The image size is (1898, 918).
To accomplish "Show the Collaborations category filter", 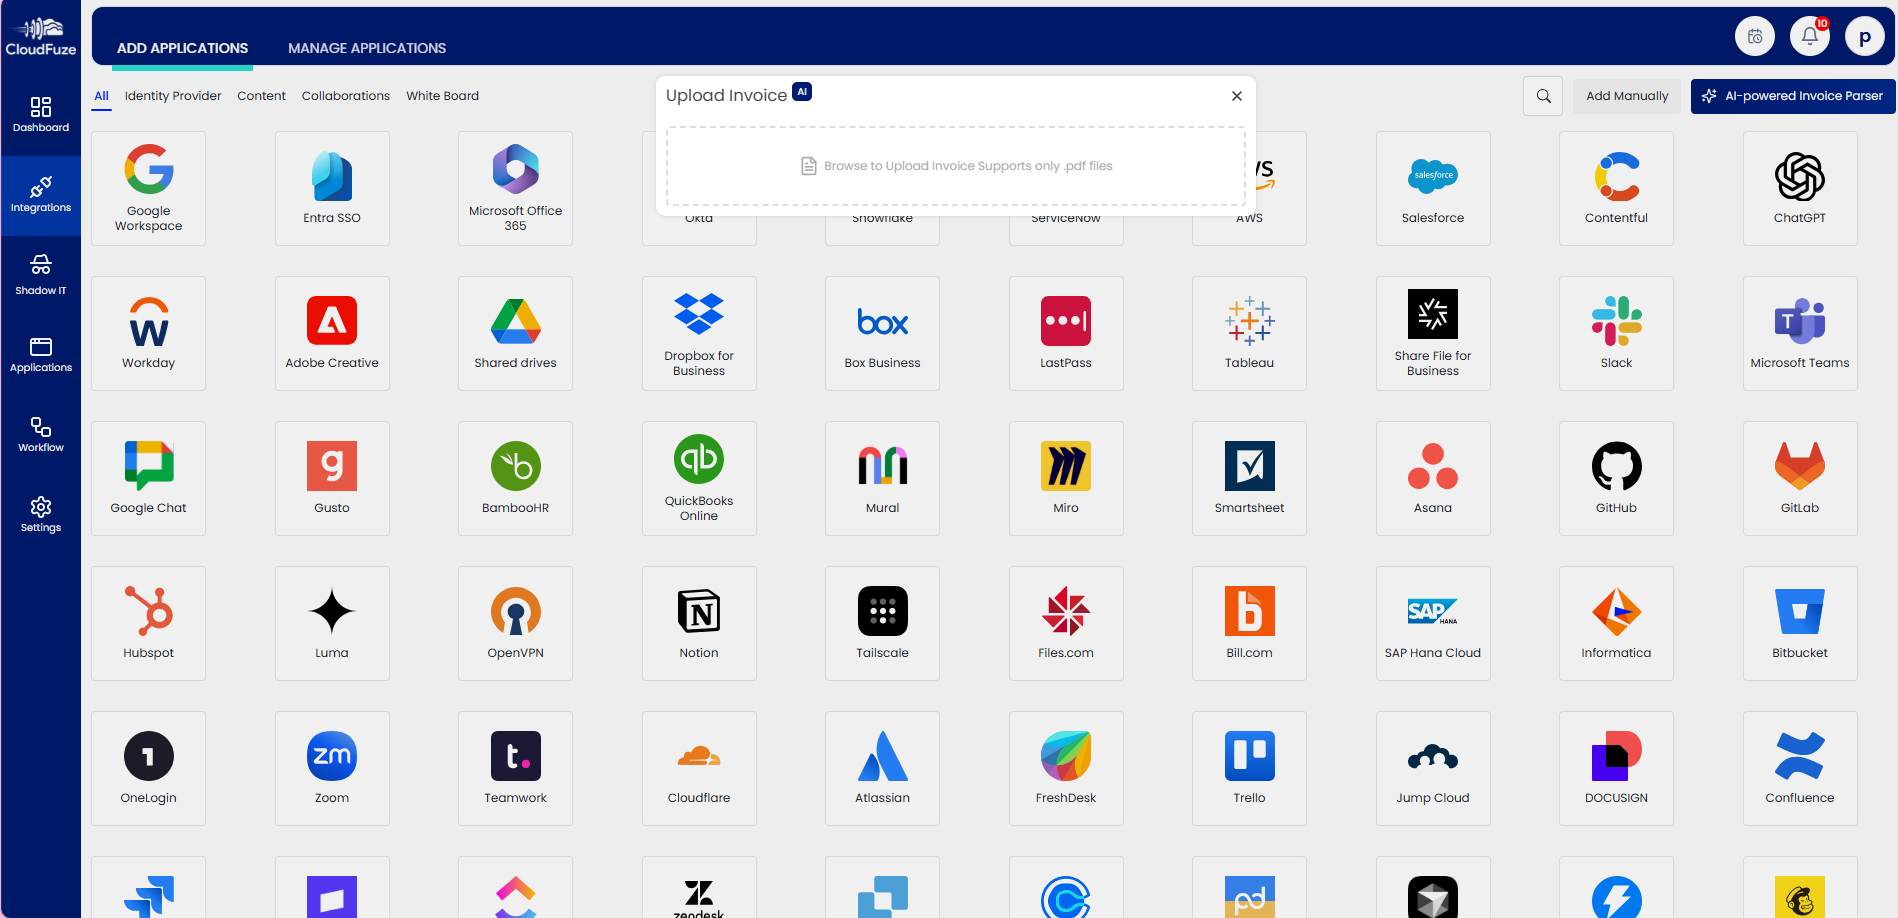I will click(x=345, y=96).
